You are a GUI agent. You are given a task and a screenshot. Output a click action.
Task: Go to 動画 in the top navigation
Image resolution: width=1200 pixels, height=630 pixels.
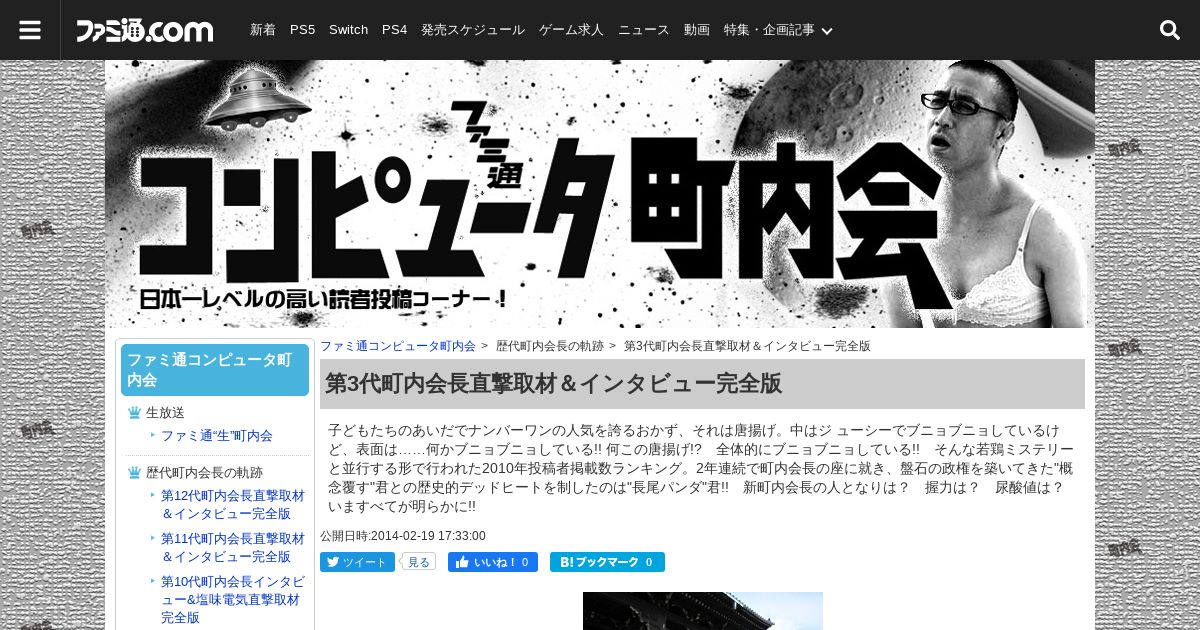point(697,30)
